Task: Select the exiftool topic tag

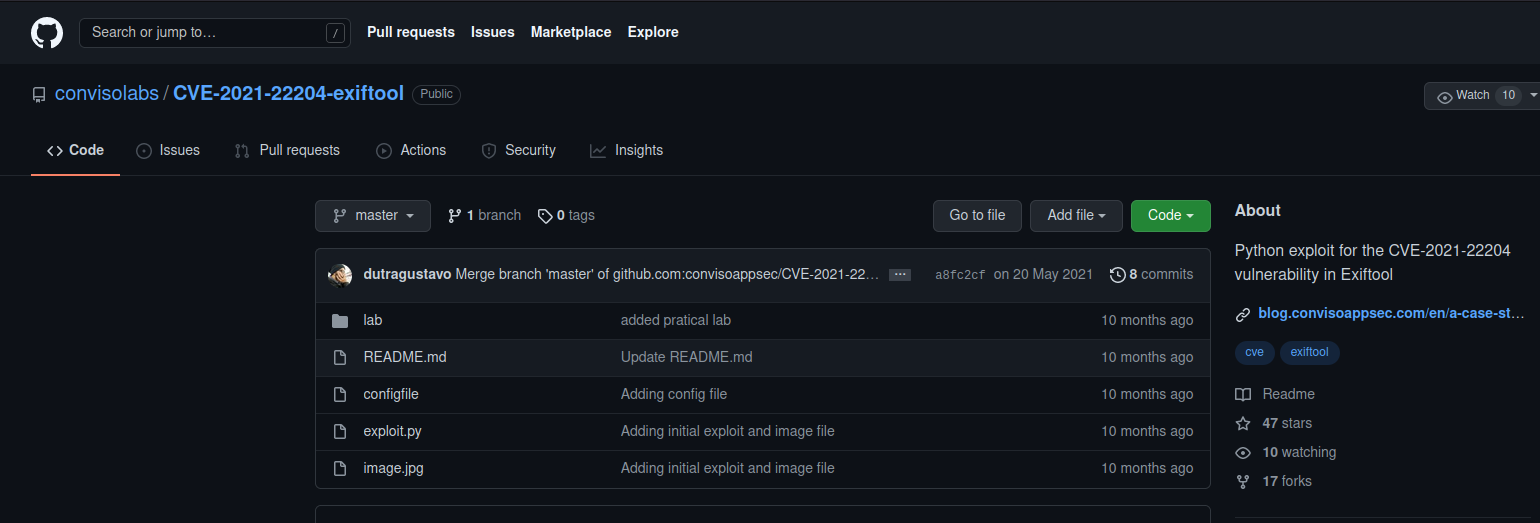Action: [1309, 352]
